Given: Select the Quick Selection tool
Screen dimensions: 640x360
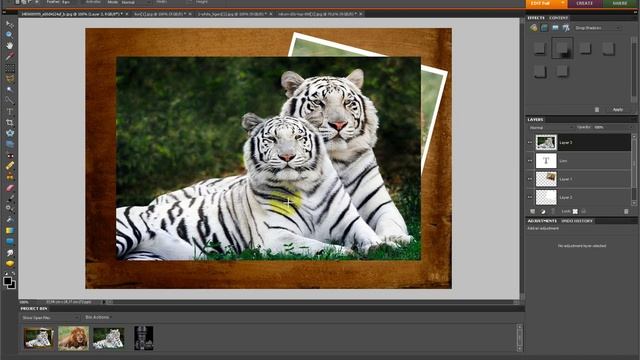Looking at the screenshot, I should coord(9,100).
